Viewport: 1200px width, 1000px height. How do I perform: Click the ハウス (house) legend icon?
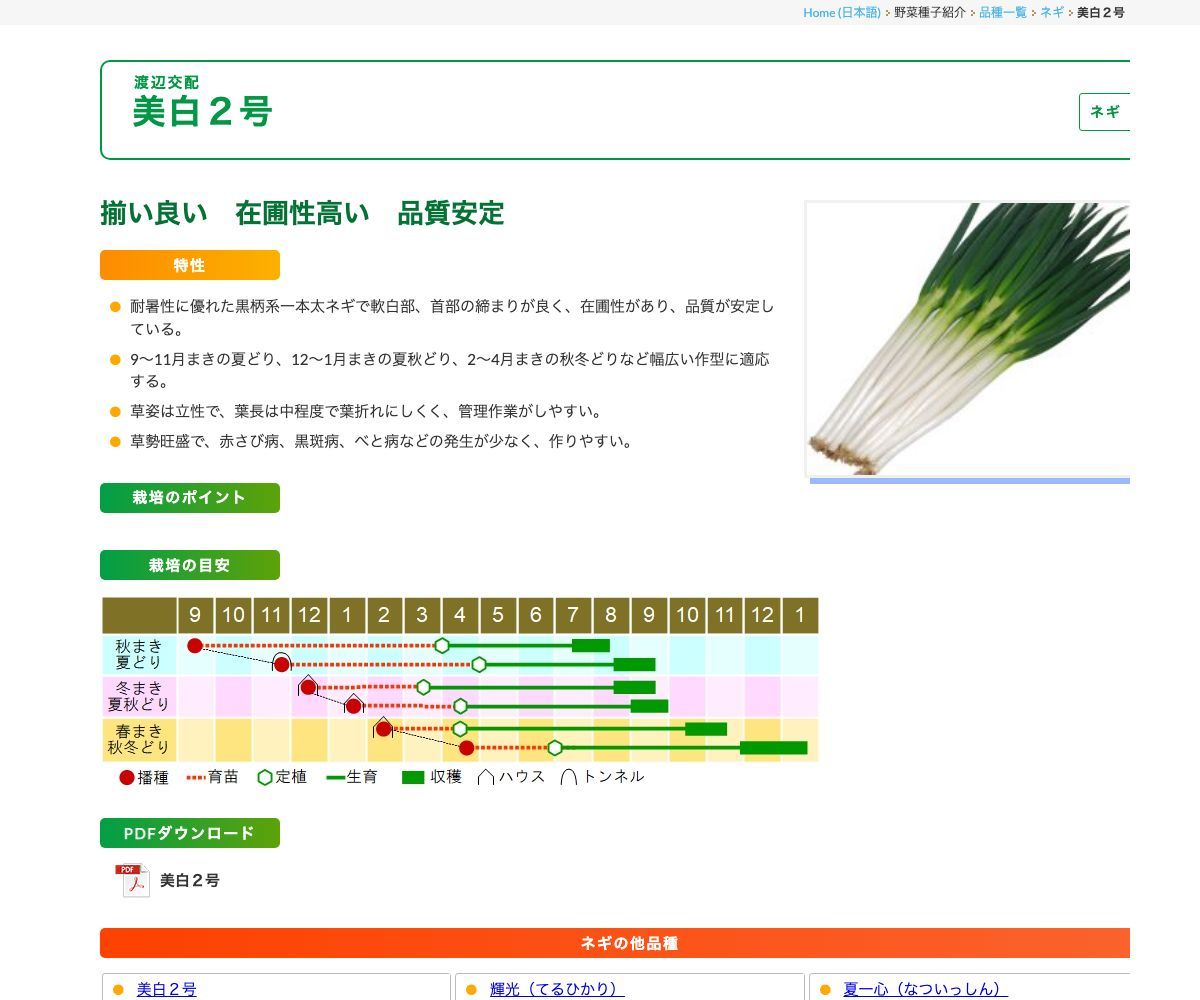(x=486, y=776)
